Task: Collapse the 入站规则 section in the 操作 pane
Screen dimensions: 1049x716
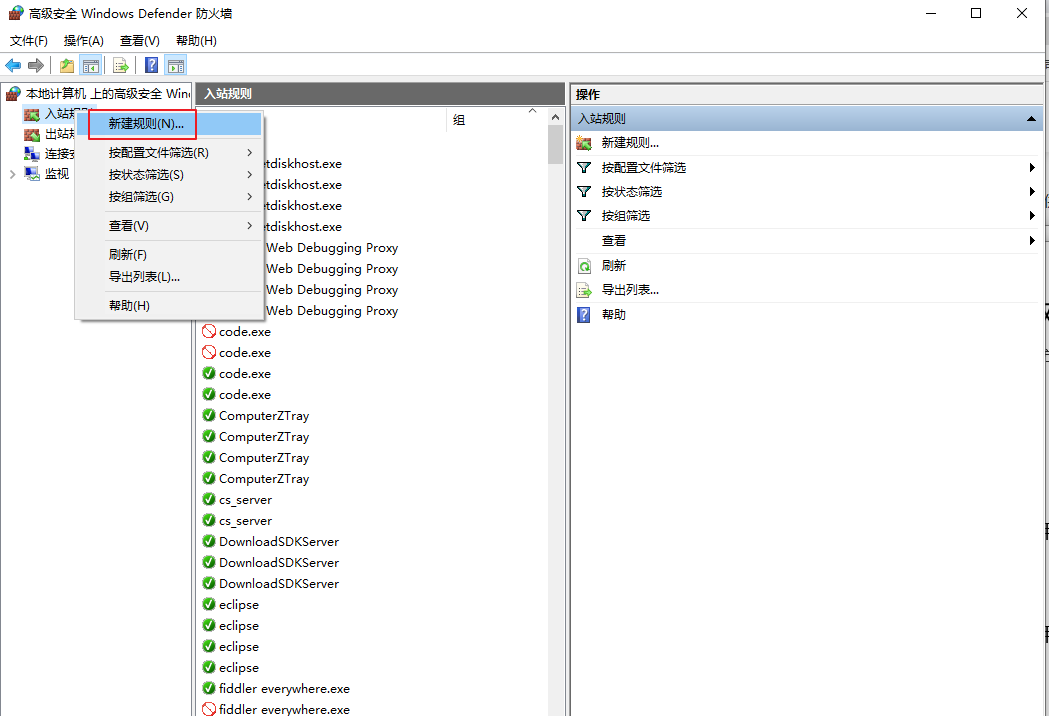Action: click(x=1031, y=119)
